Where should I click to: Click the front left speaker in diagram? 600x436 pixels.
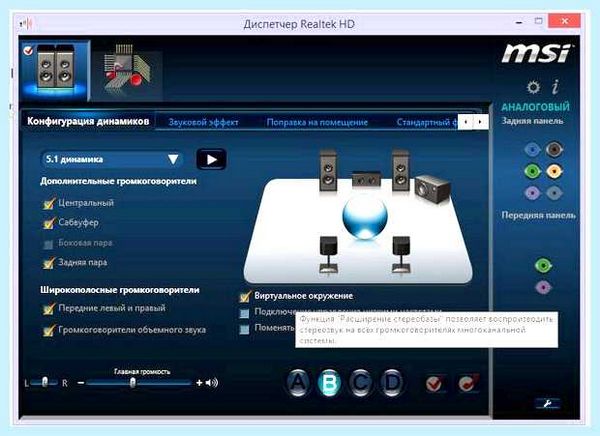click(x=328, y=170)
